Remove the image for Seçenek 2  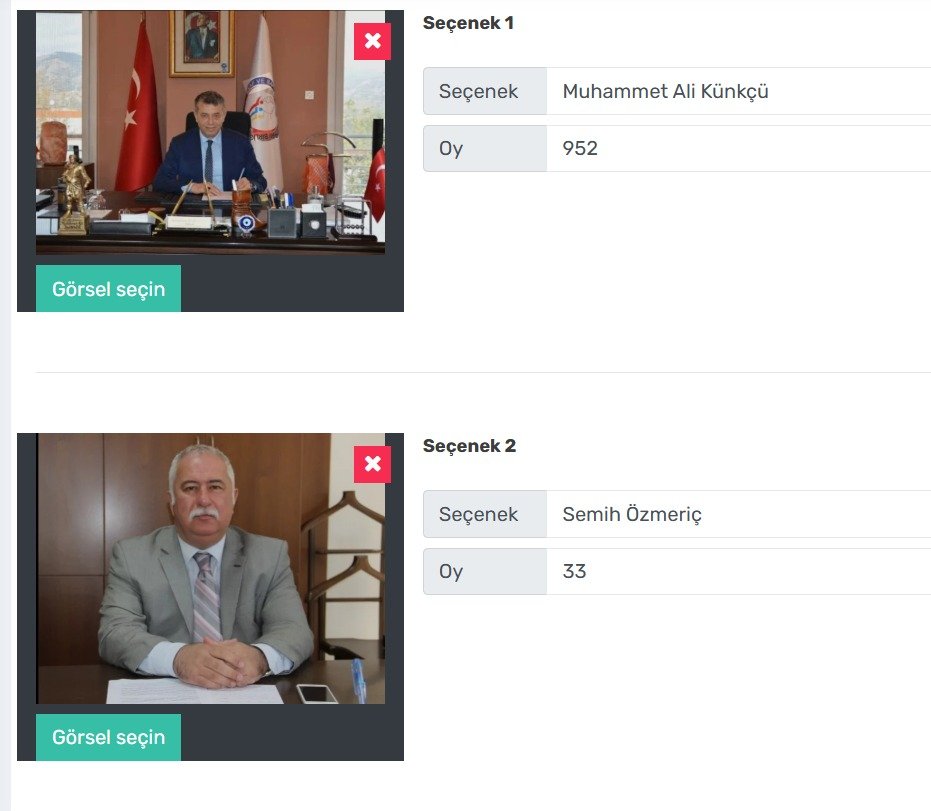click(372, 464)
